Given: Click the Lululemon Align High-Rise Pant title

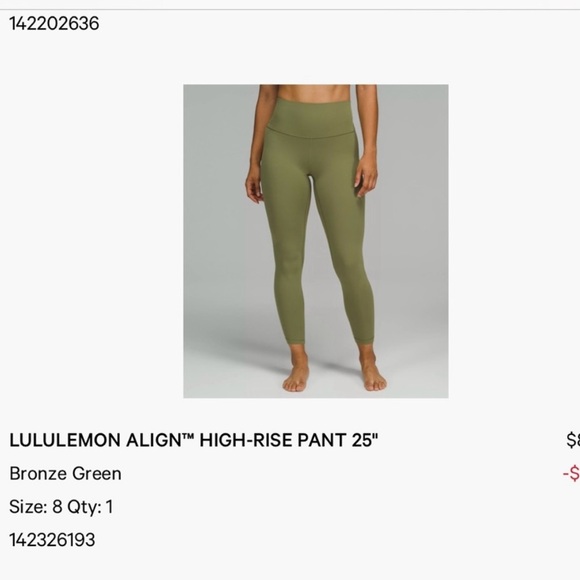Looking at the screenshot, I should [x=194, y=440].
